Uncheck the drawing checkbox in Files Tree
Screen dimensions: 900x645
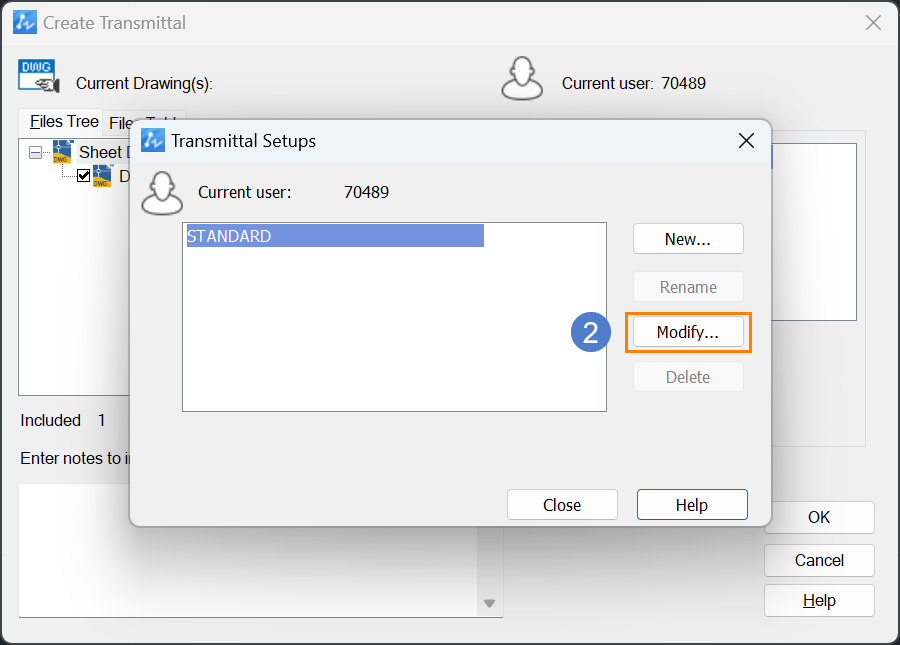point(84,176)
